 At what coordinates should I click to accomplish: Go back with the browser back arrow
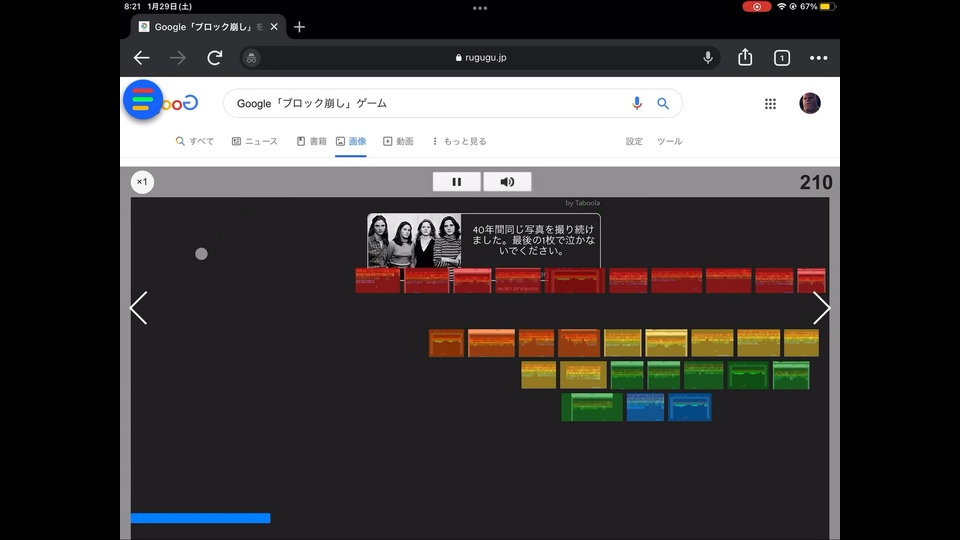tap(141, 58)
